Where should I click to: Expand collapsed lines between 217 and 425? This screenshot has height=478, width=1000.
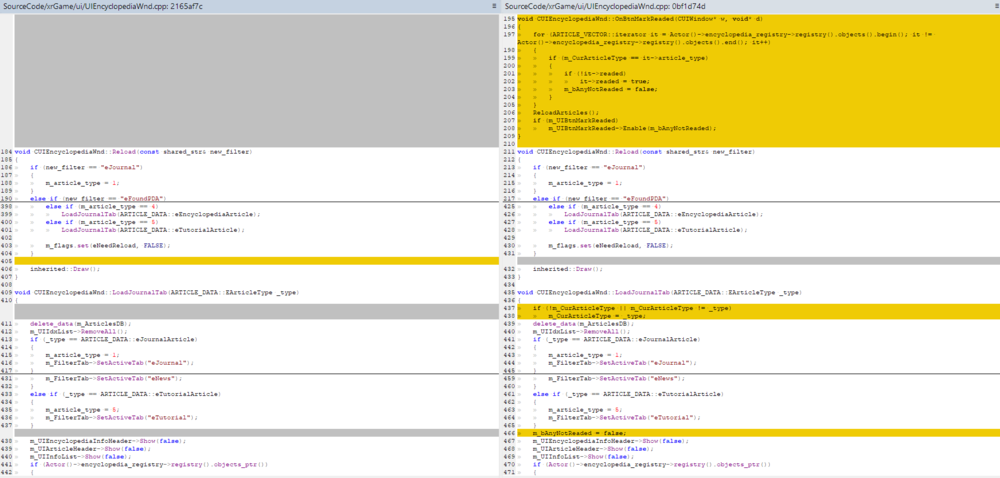point(750,201)
